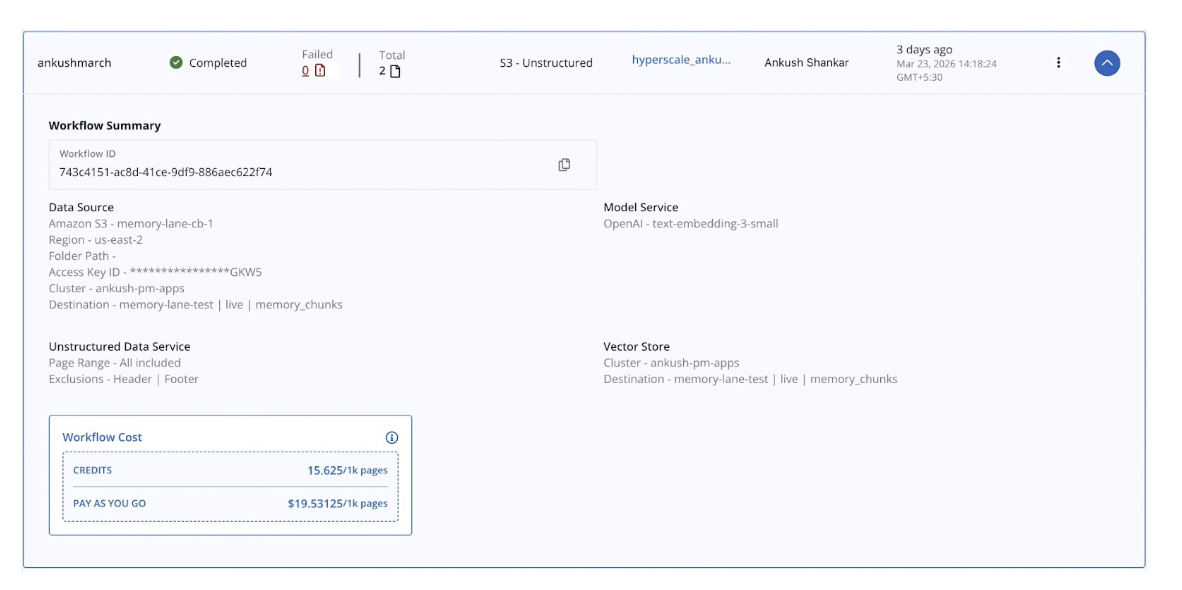Click the failed documents warning icon
Image resolution: width=1182 pixels, height=590 pixels.
[320, 71]
